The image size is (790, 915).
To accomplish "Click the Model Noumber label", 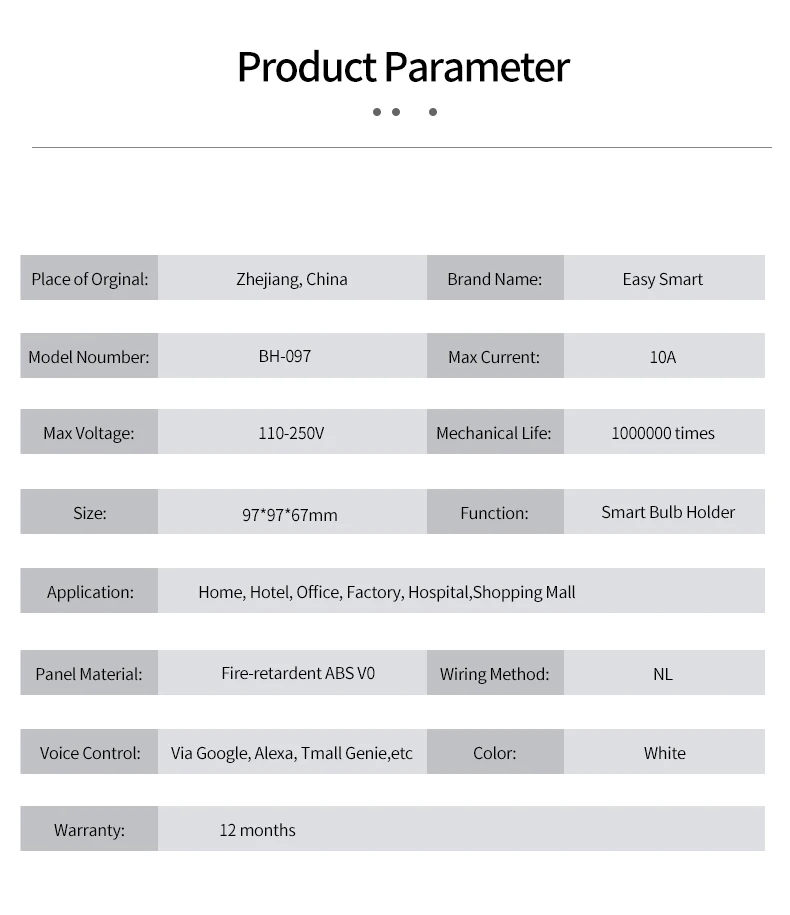I will click(x=89, y=357).
